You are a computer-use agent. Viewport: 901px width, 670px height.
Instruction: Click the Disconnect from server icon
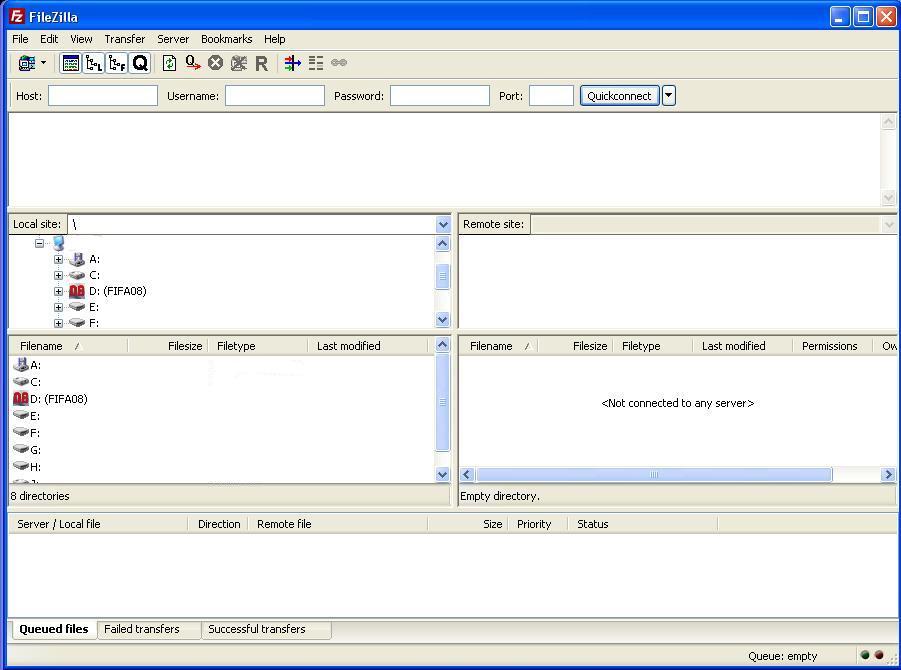[238, 63]
